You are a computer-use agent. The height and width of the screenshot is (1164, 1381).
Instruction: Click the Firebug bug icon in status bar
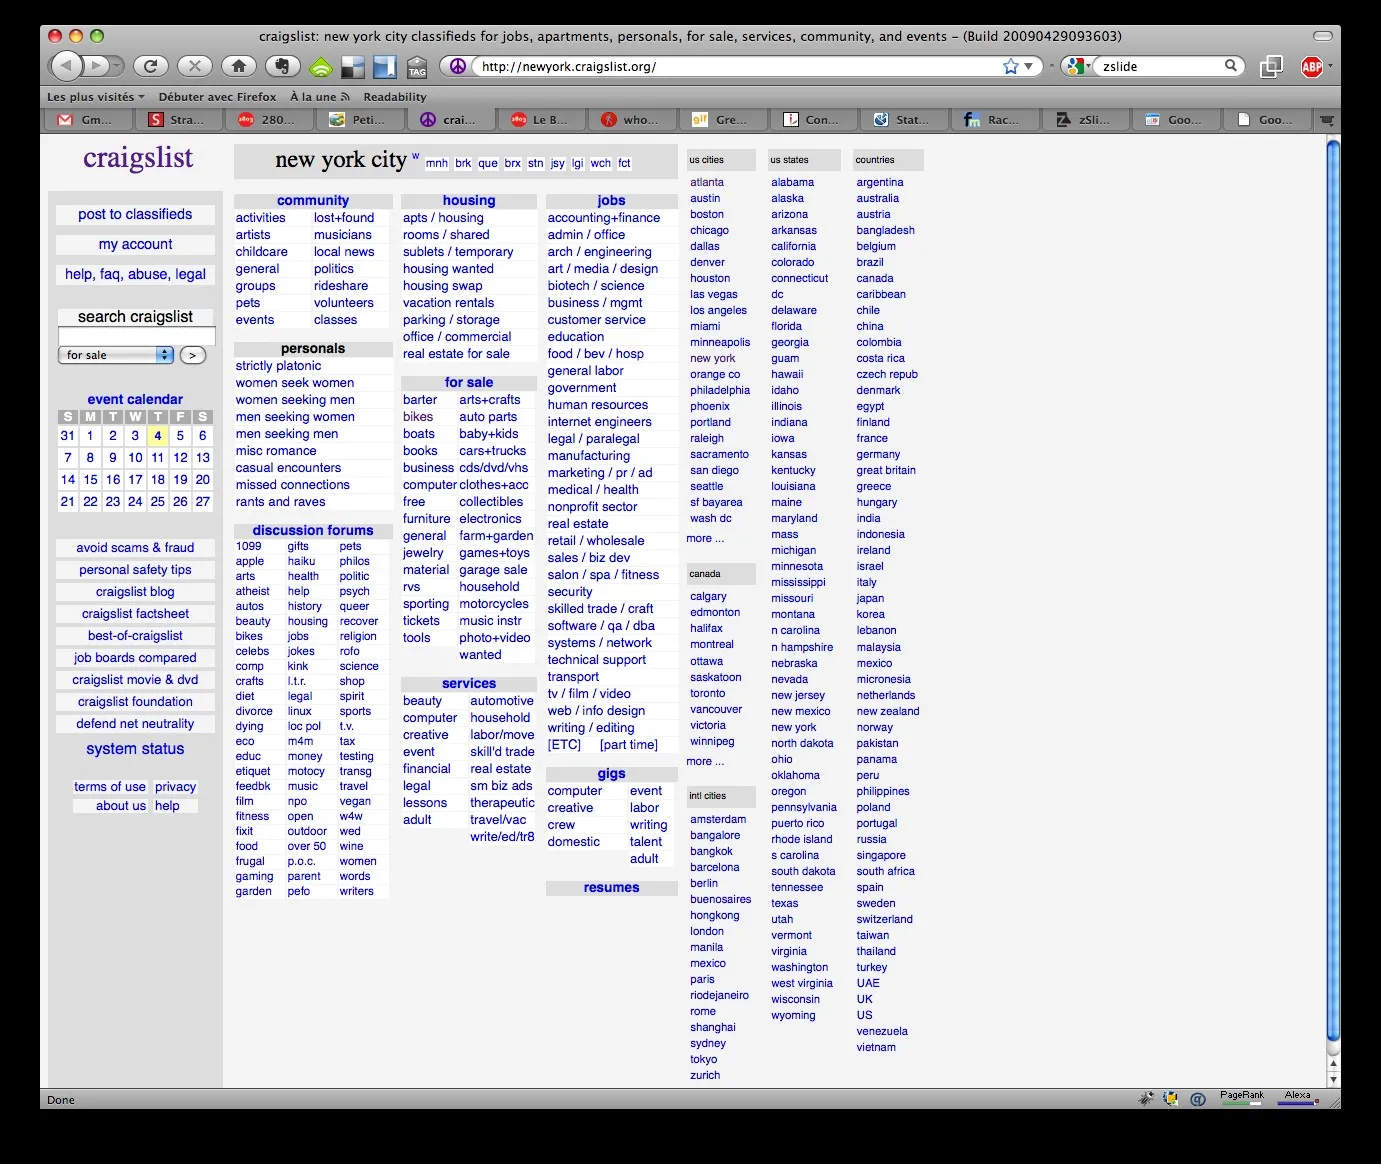click(1147, 1099)
